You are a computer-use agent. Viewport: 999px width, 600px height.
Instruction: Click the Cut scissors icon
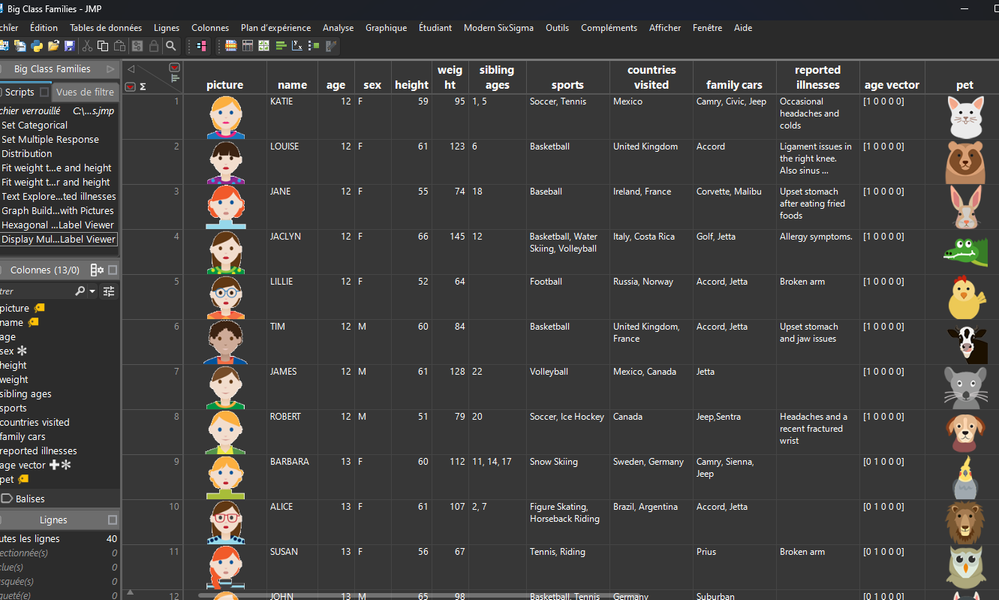coord(87,46)
